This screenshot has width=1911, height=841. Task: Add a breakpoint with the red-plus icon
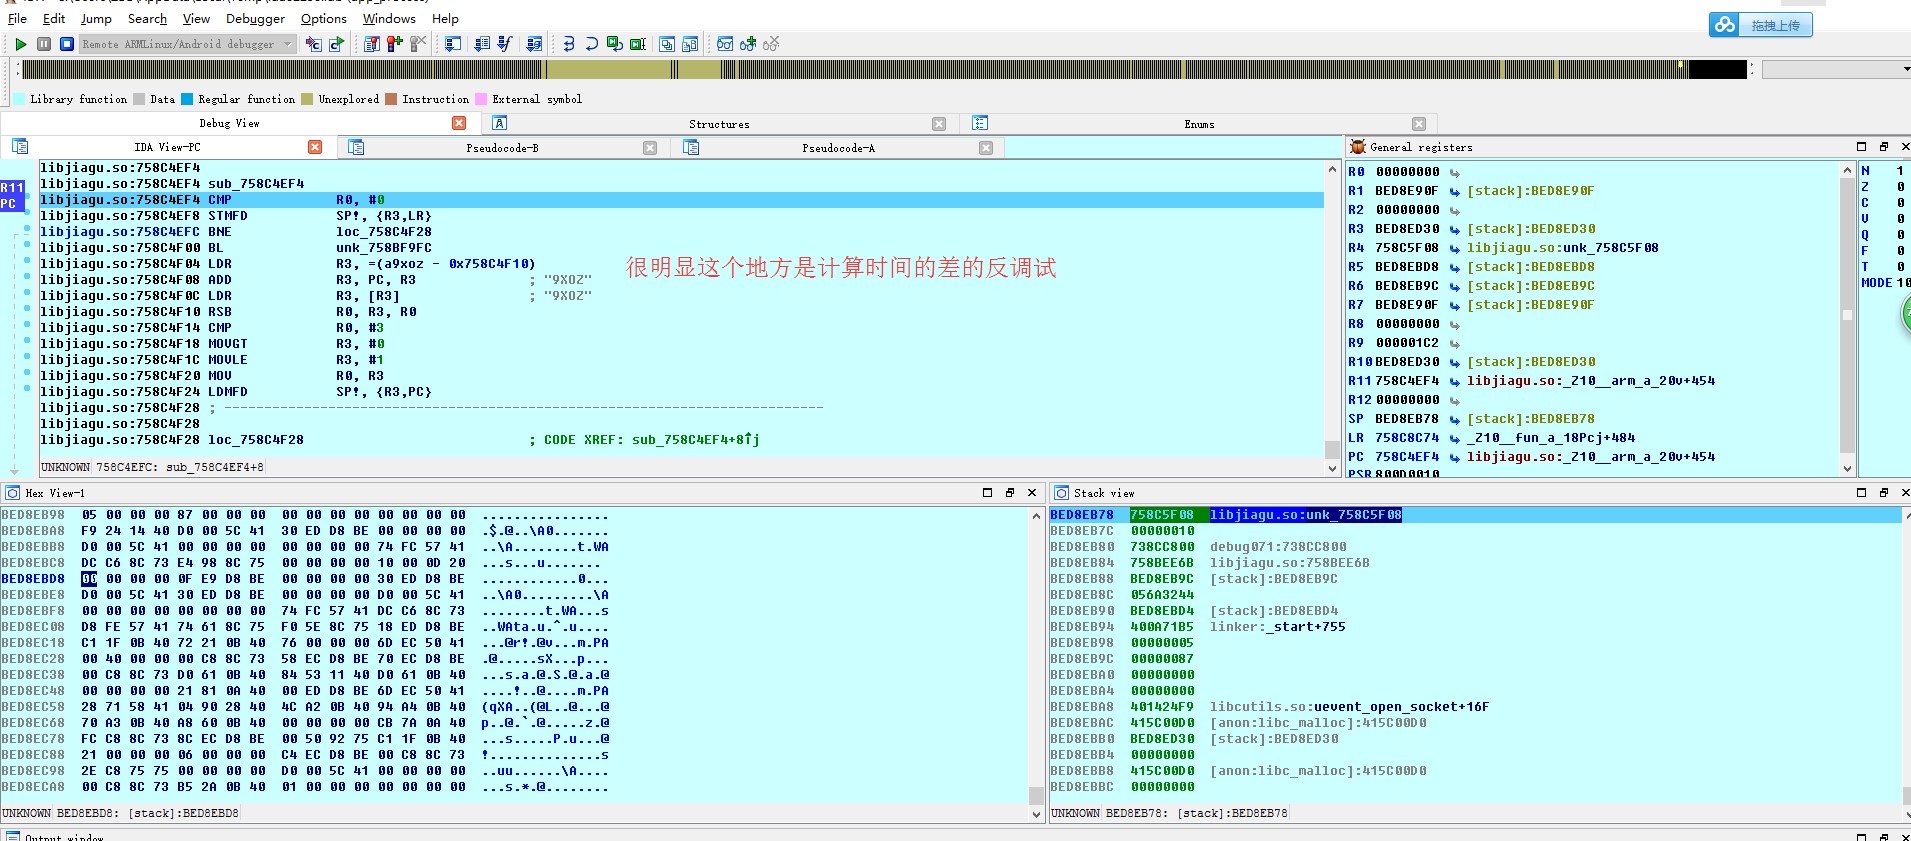[x=395, y=44]
